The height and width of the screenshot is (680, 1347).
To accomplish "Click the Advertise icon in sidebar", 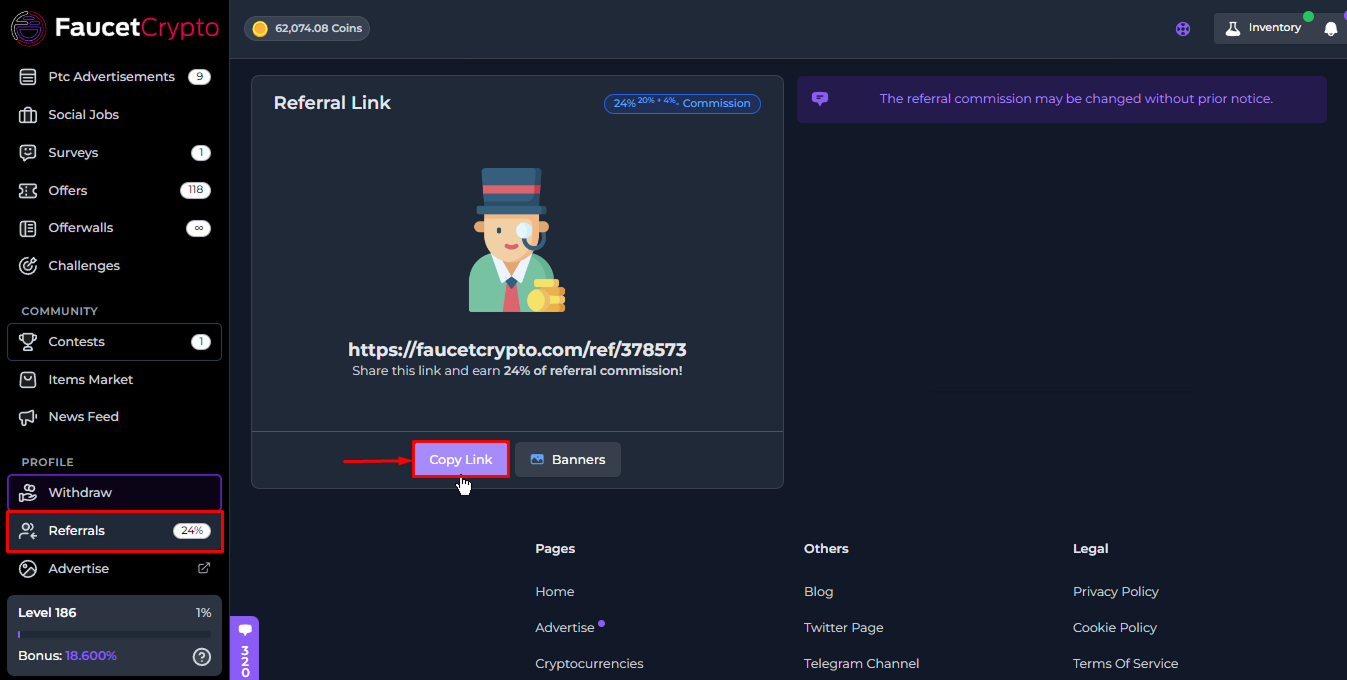I will 28,569.
